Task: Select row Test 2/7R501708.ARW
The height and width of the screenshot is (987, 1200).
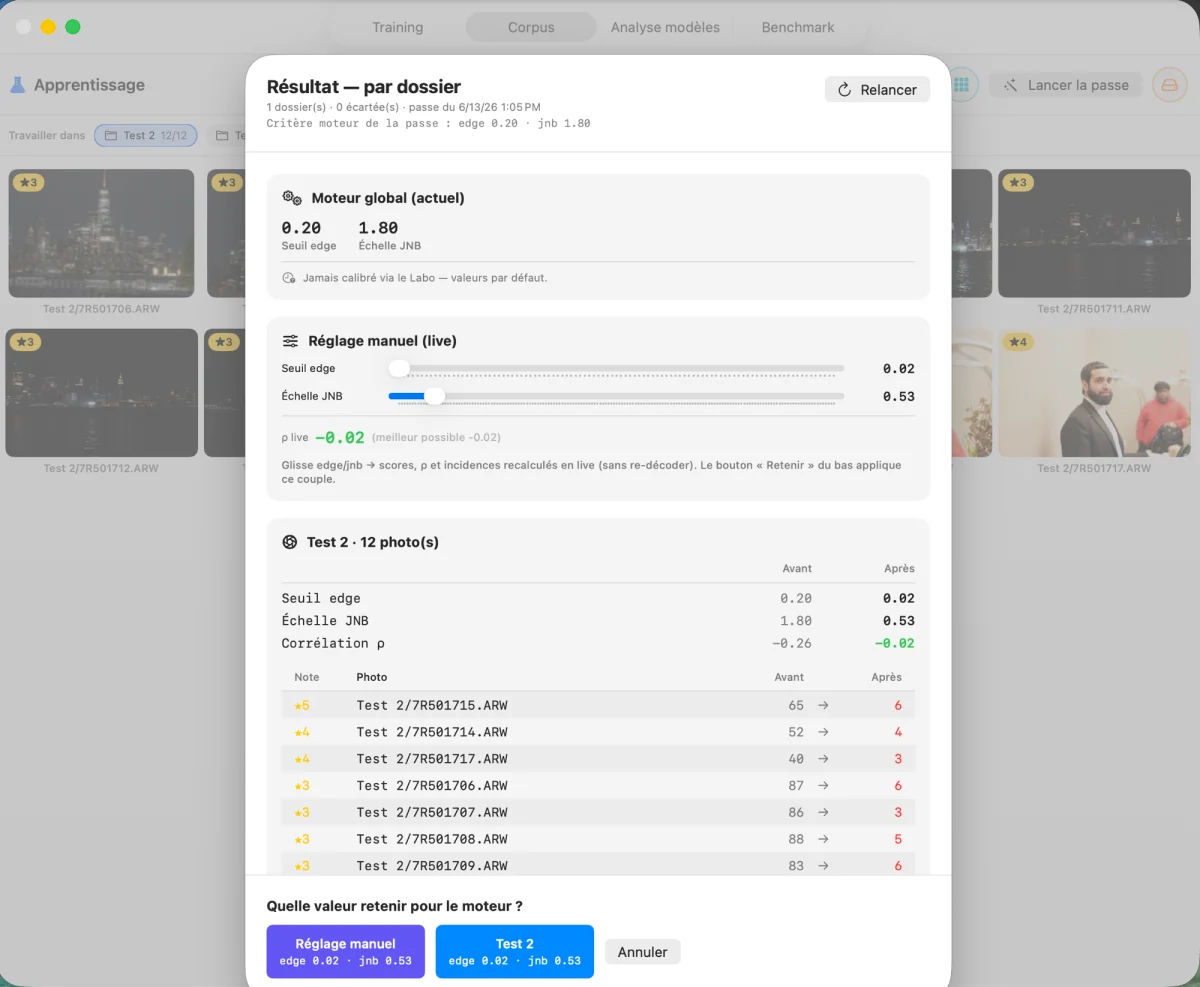Action: tap(598, 839)
